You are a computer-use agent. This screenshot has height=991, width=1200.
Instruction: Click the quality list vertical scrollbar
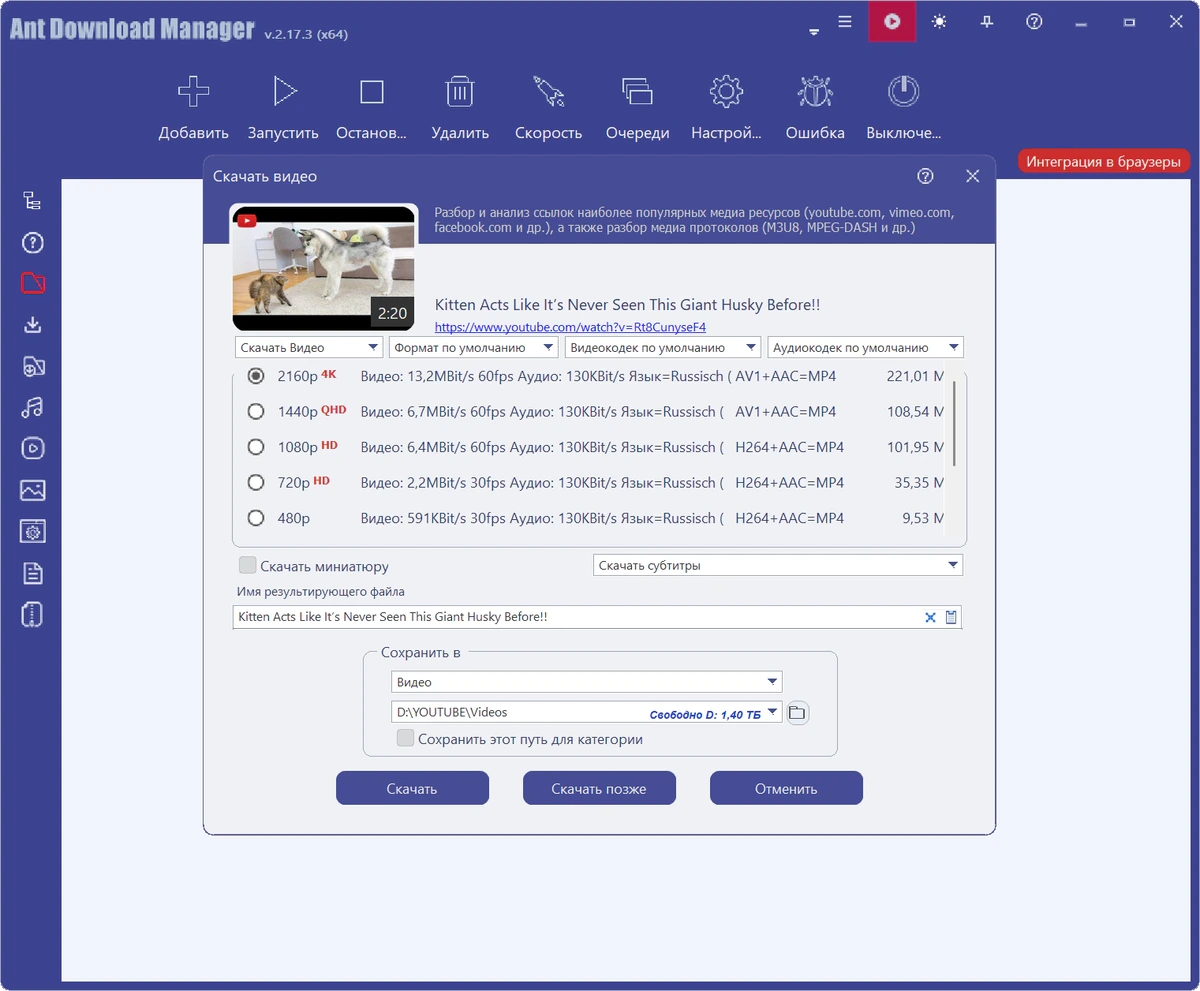point(955,422)
